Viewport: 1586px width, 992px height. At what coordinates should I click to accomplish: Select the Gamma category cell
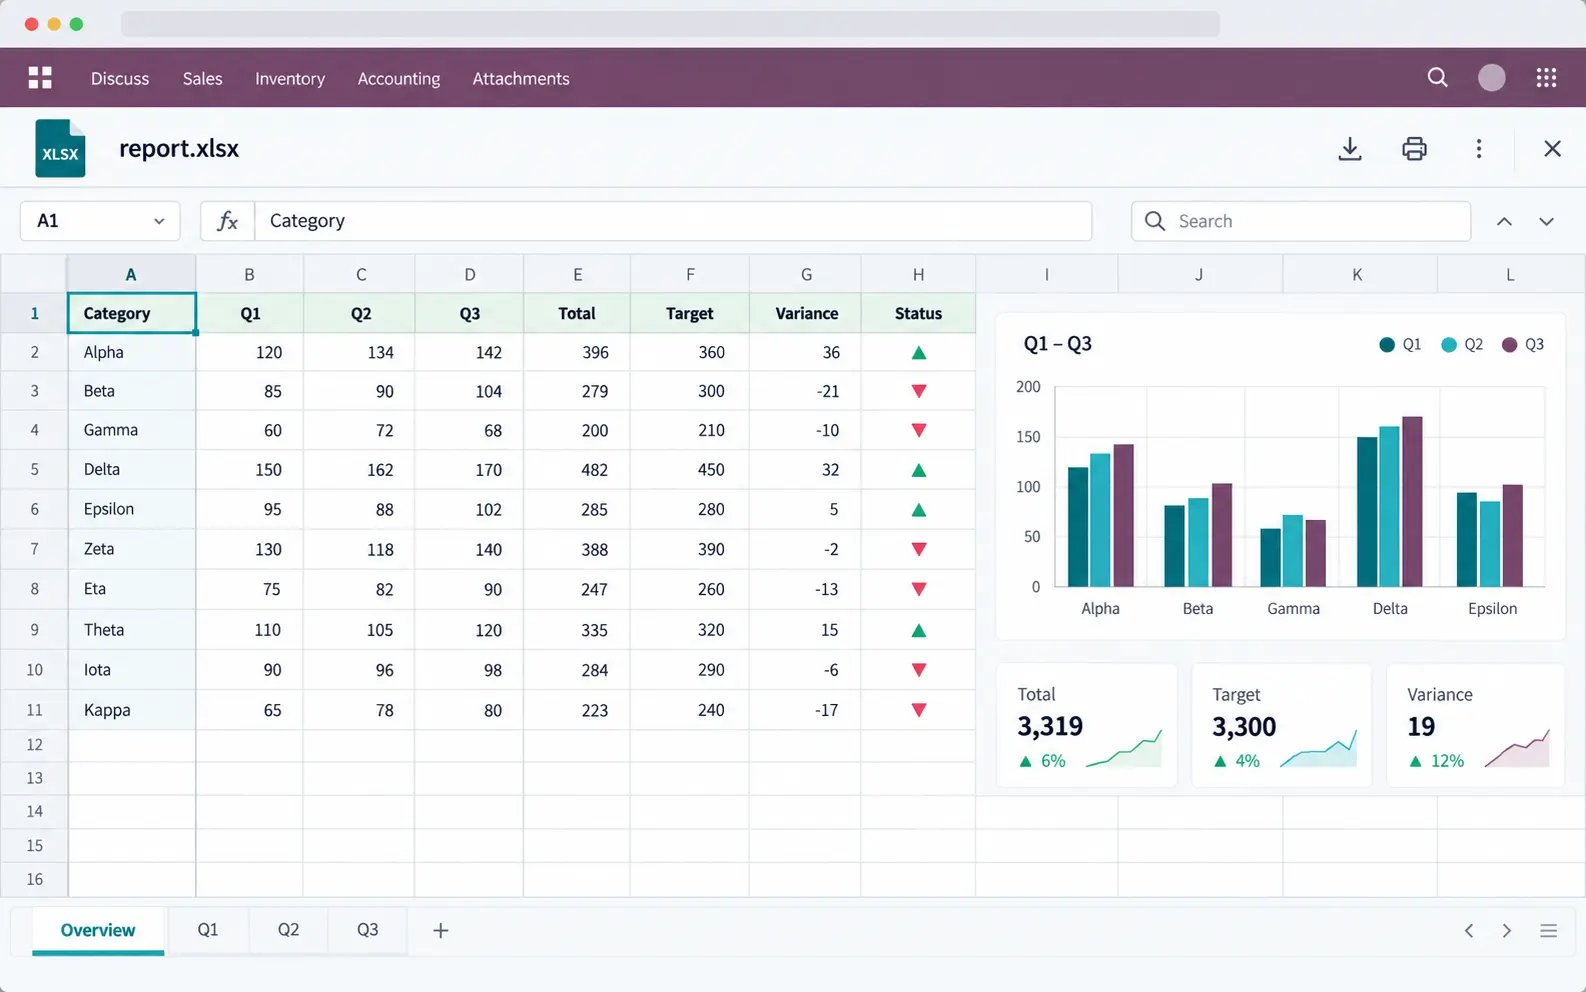point(131,430)
